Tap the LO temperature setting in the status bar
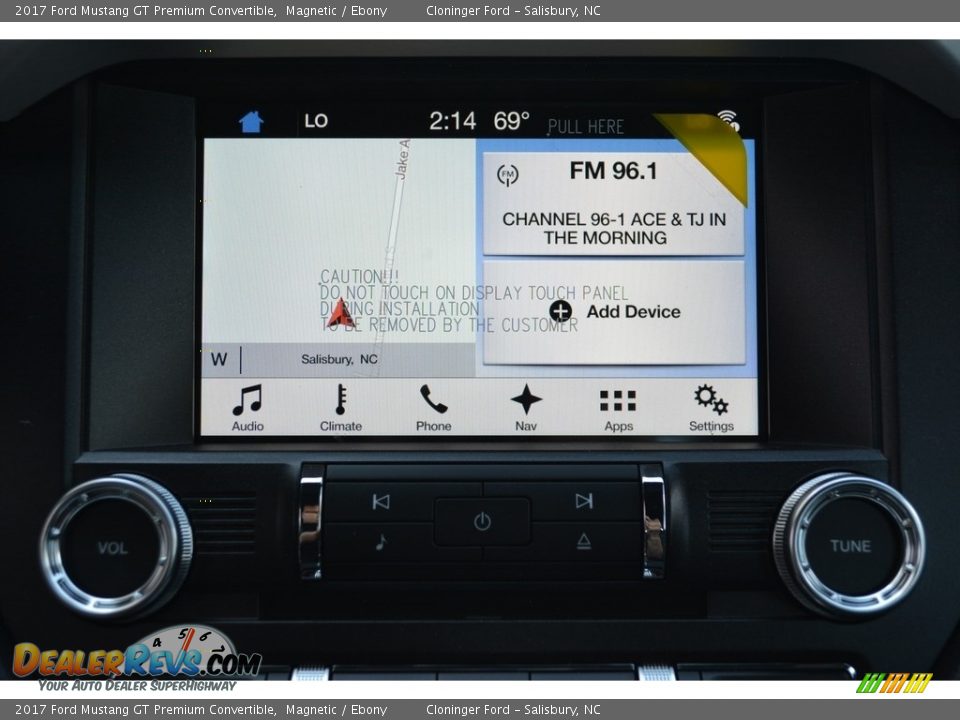 pyautogui.click(x=316, y=121)
